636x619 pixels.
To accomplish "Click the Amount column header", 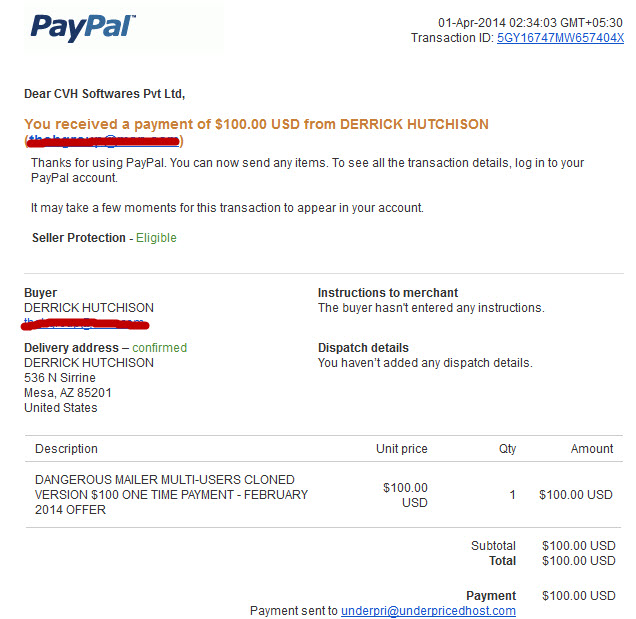I will tap(592, 449).
